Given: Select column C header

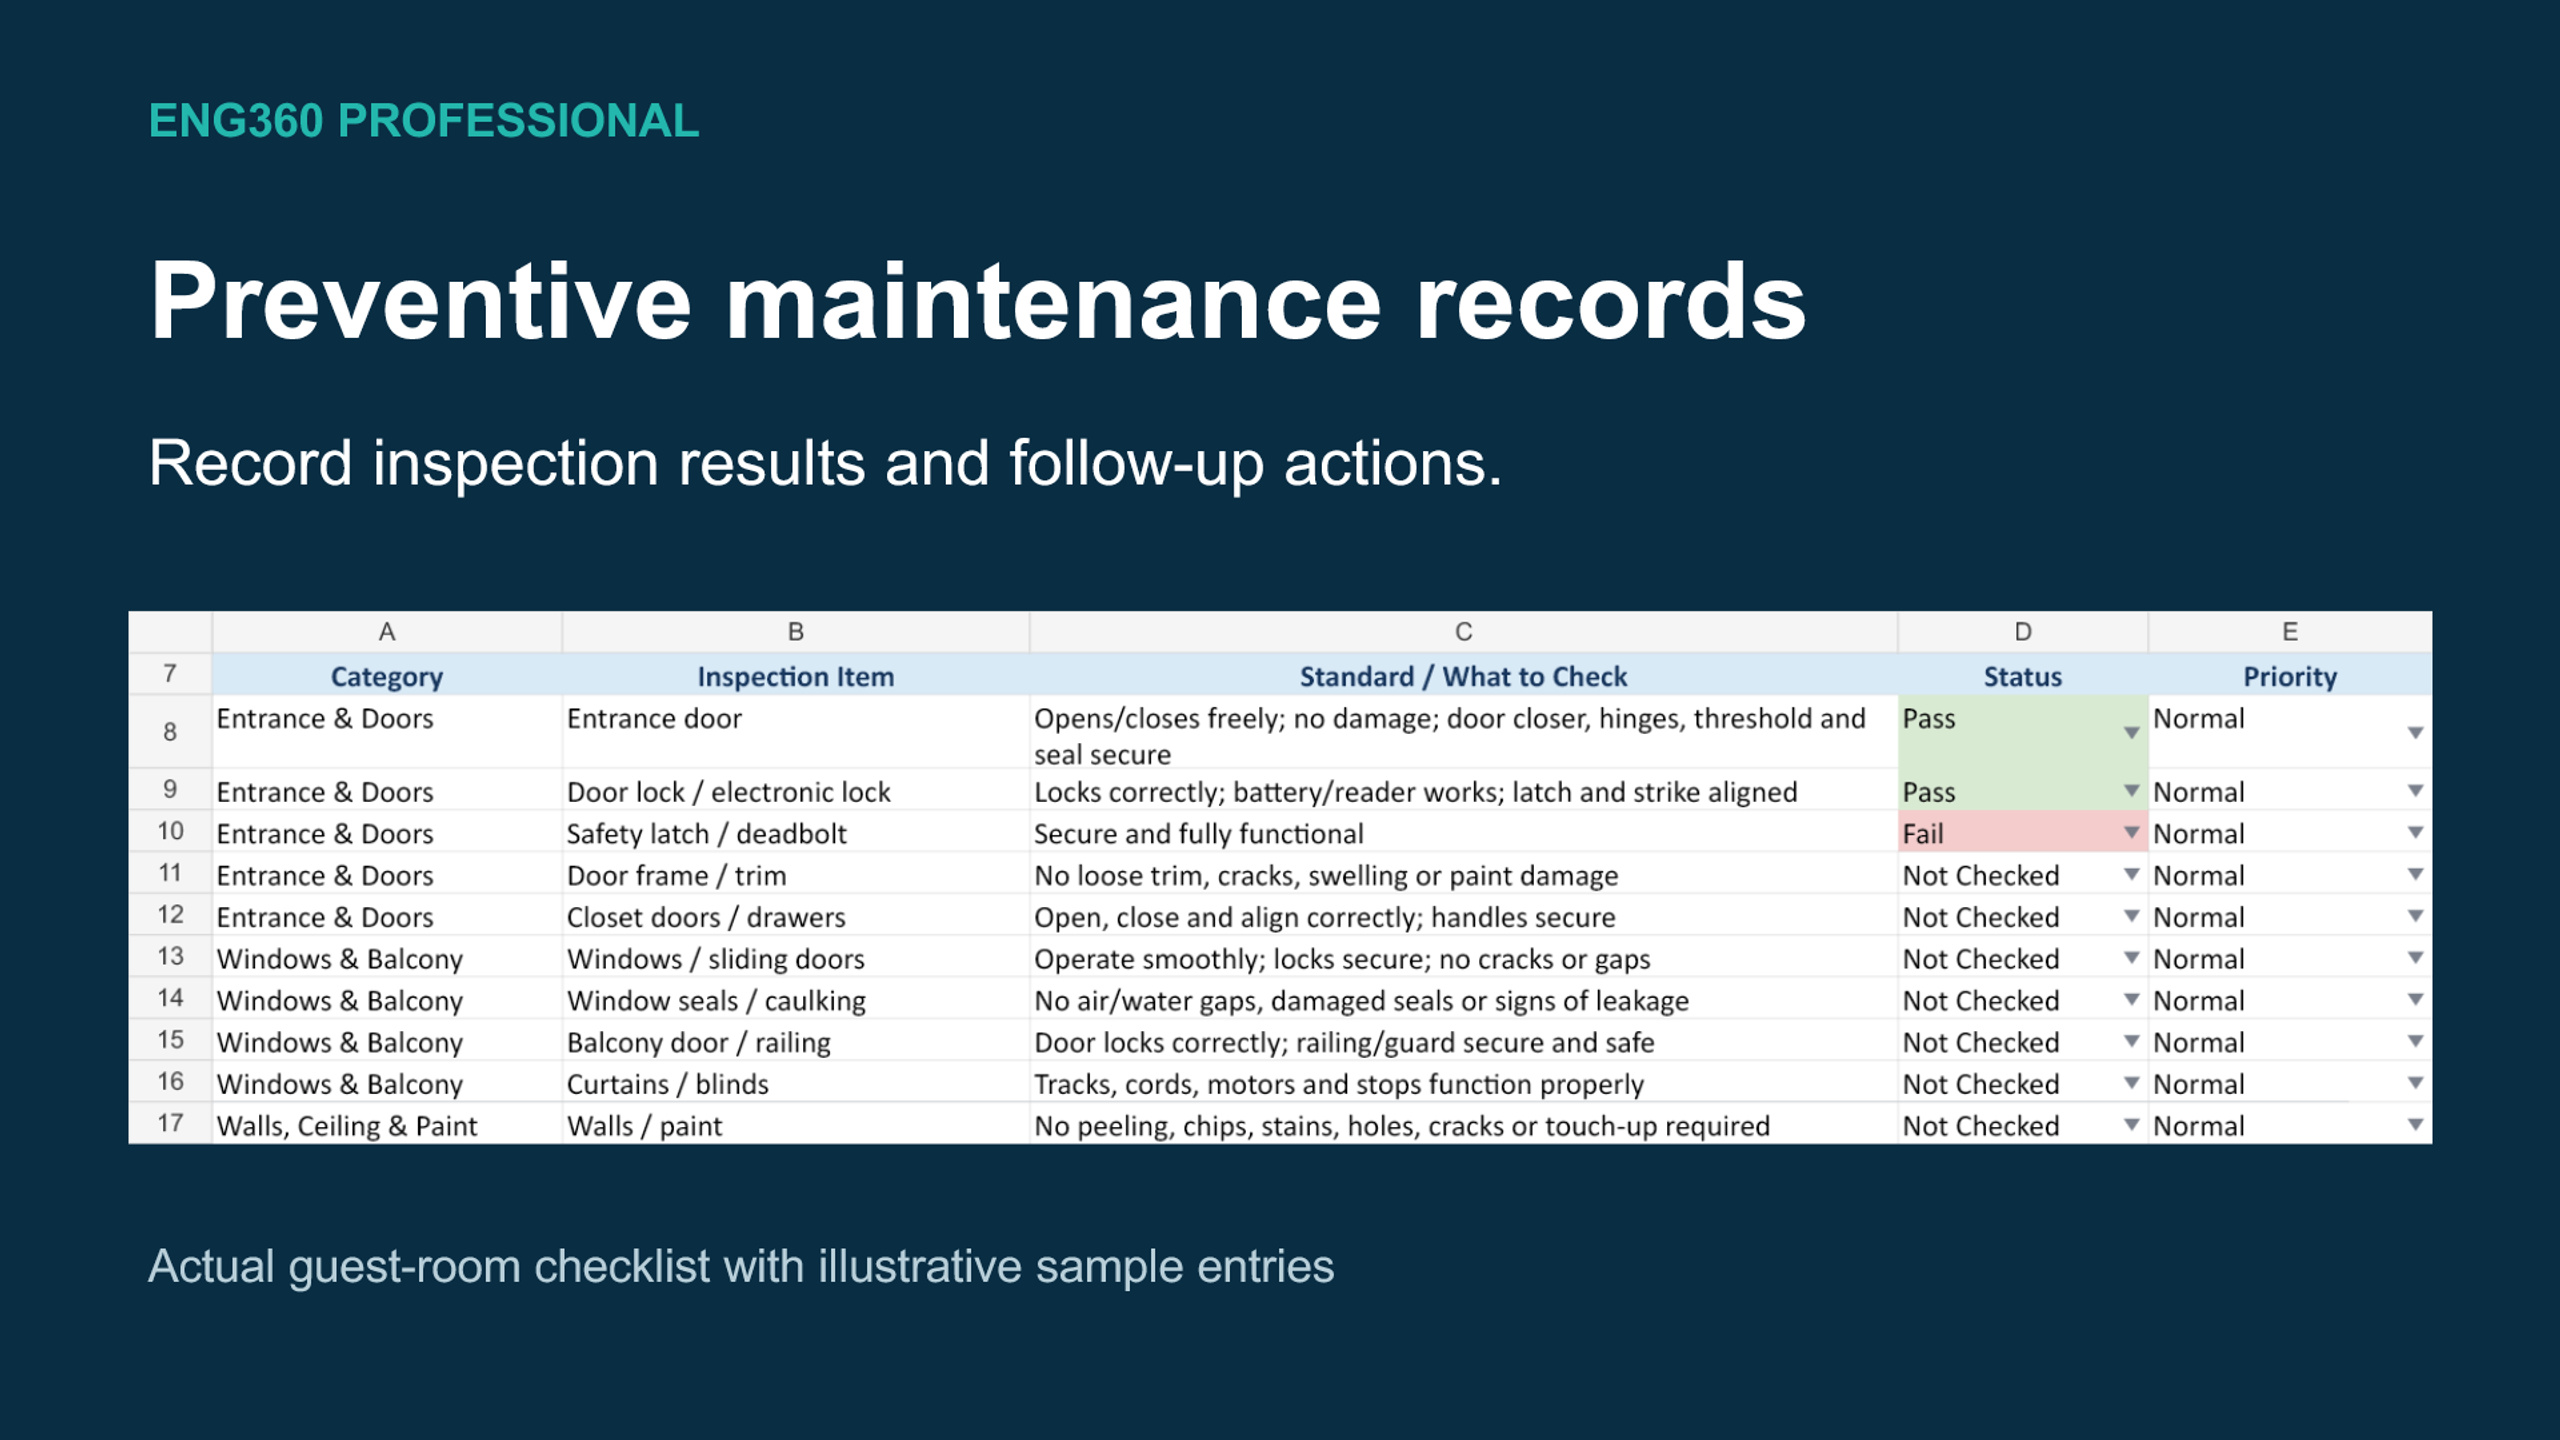Looking at the screenshot, I should click(x=1464, y=632).
